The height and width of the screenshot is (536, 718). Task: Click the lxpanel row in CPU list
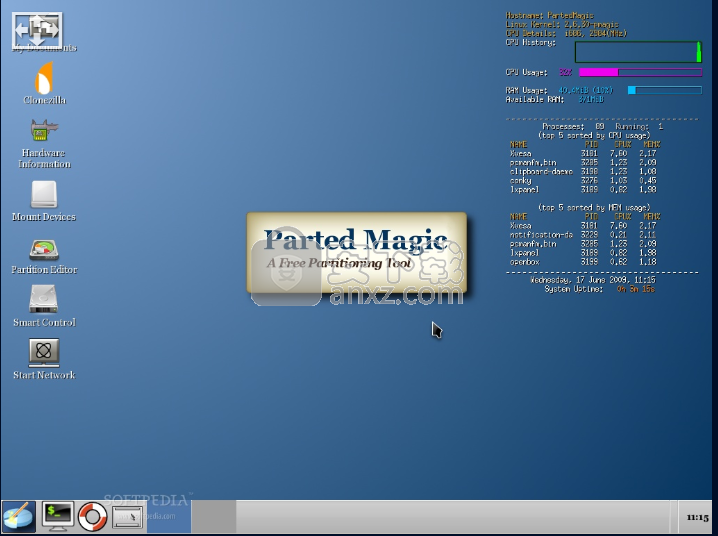coord(583,189)
